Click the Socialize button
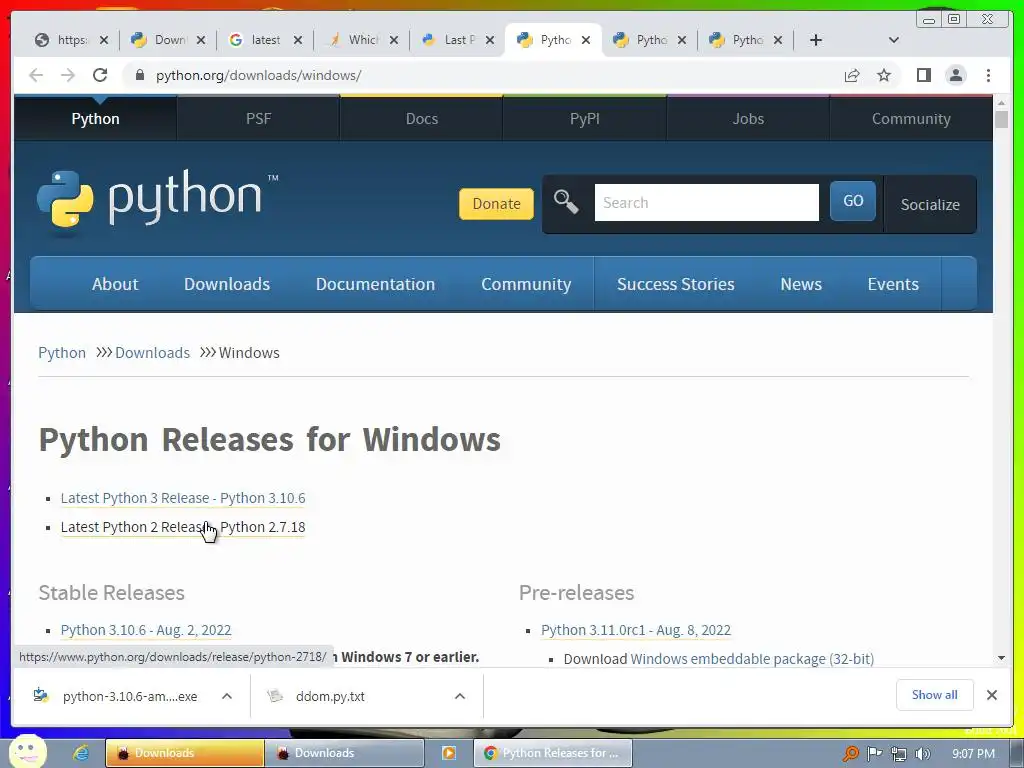This screenshot has width=1024, height=768. tap(930, 204)
